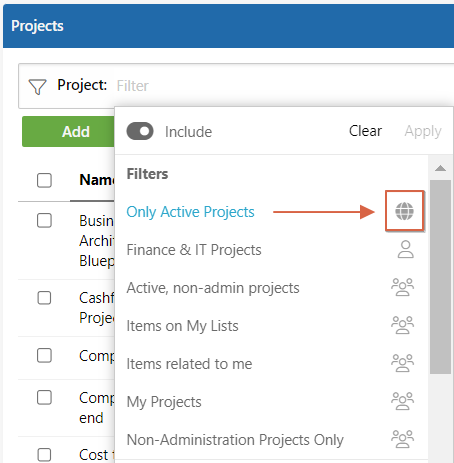The image size is (454, 463).
Task: Click the funnel filter icon
Action: 37,87
